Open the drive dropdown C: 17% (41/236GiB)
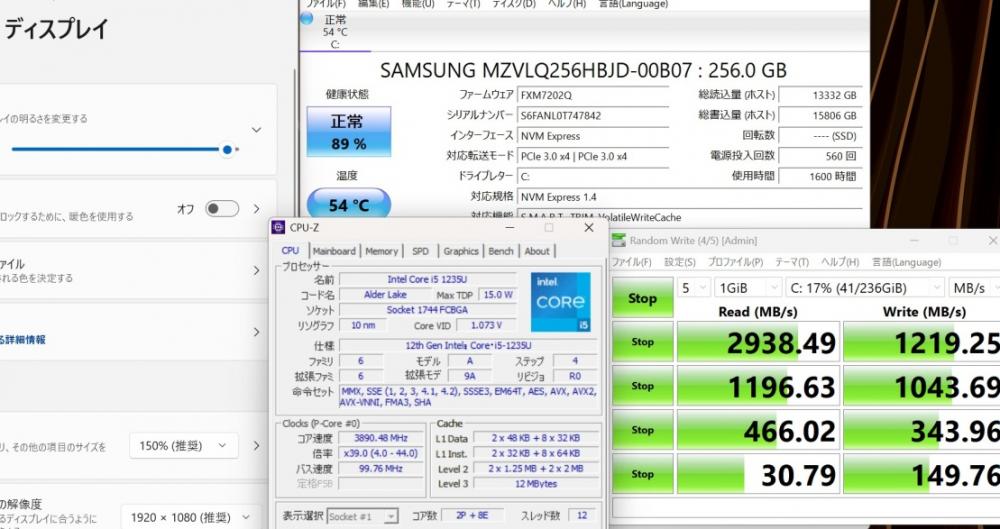This screenshot has height=529, width=1000. click(865, 288)
